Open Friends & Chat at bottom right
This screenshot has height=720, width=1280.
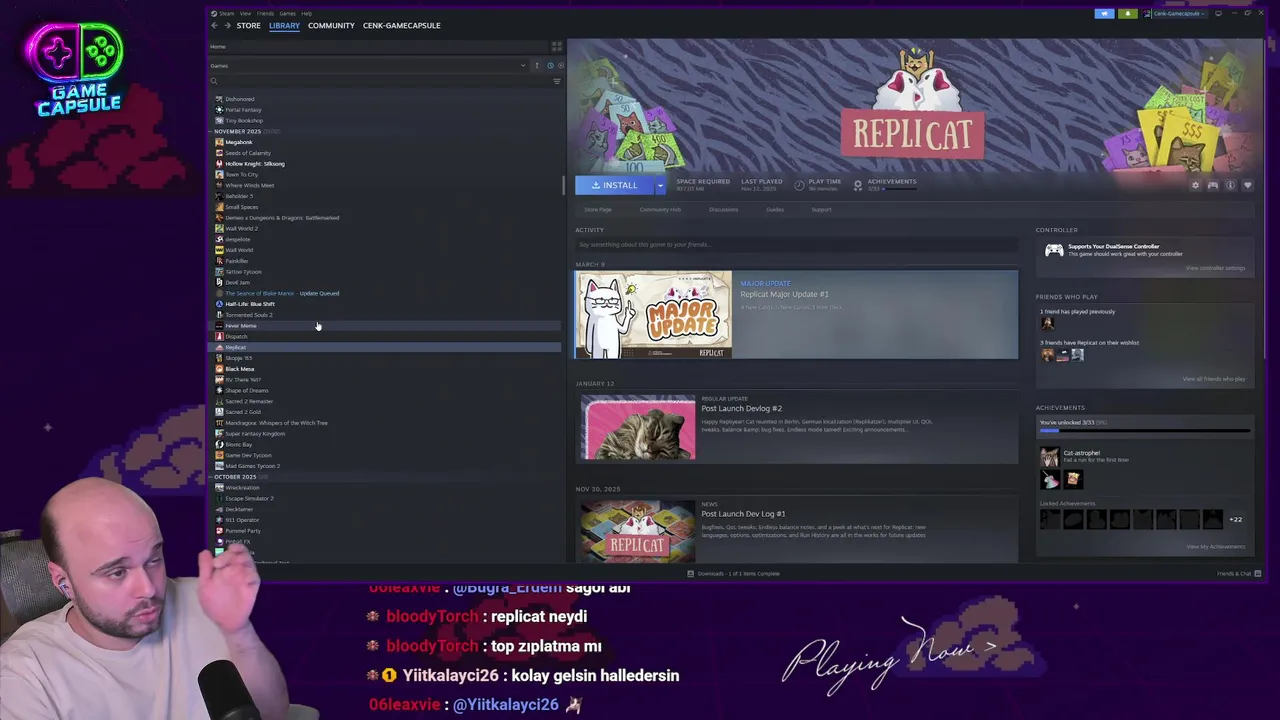(x=1238, y=574)
